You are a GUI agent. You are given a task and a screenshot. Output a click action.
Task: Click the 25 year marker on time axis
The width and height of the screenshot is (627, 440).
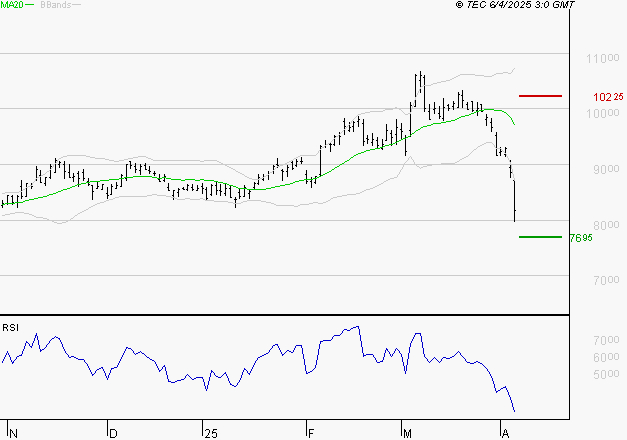click(x=210, y=433)
